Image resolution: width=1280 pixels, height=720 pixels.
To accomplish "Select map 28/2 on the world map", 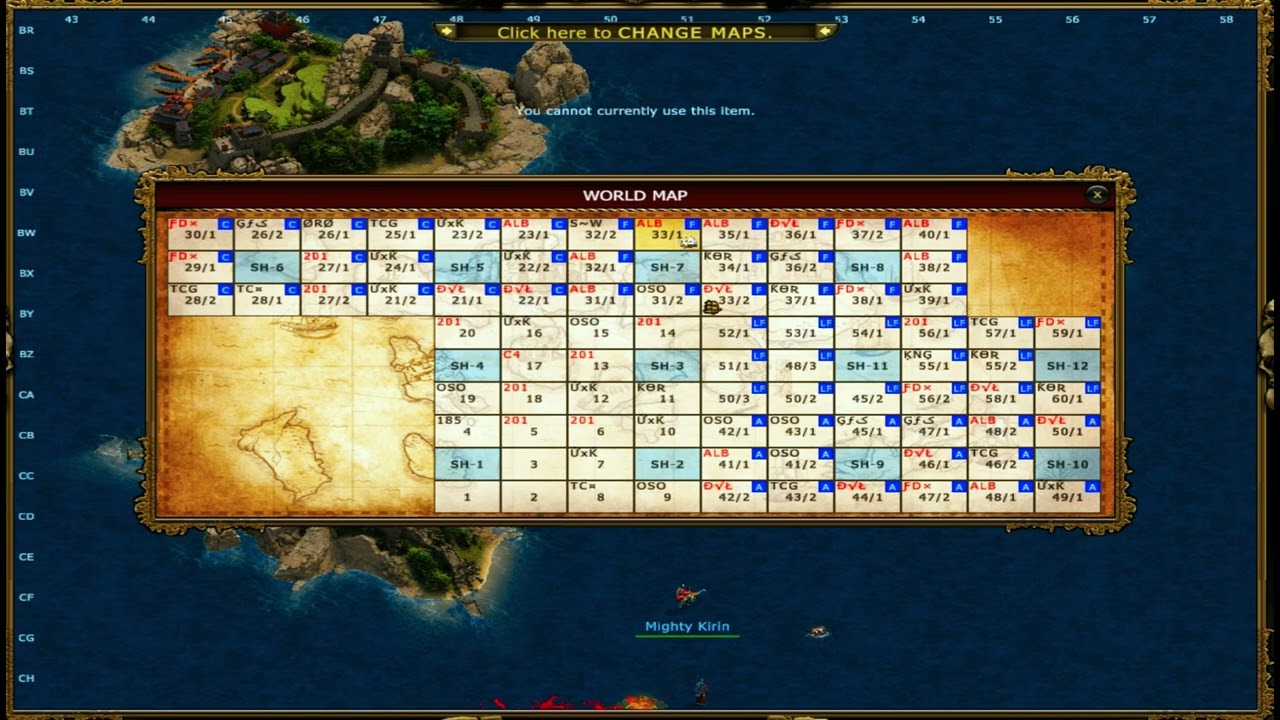I will click(200, 300).
